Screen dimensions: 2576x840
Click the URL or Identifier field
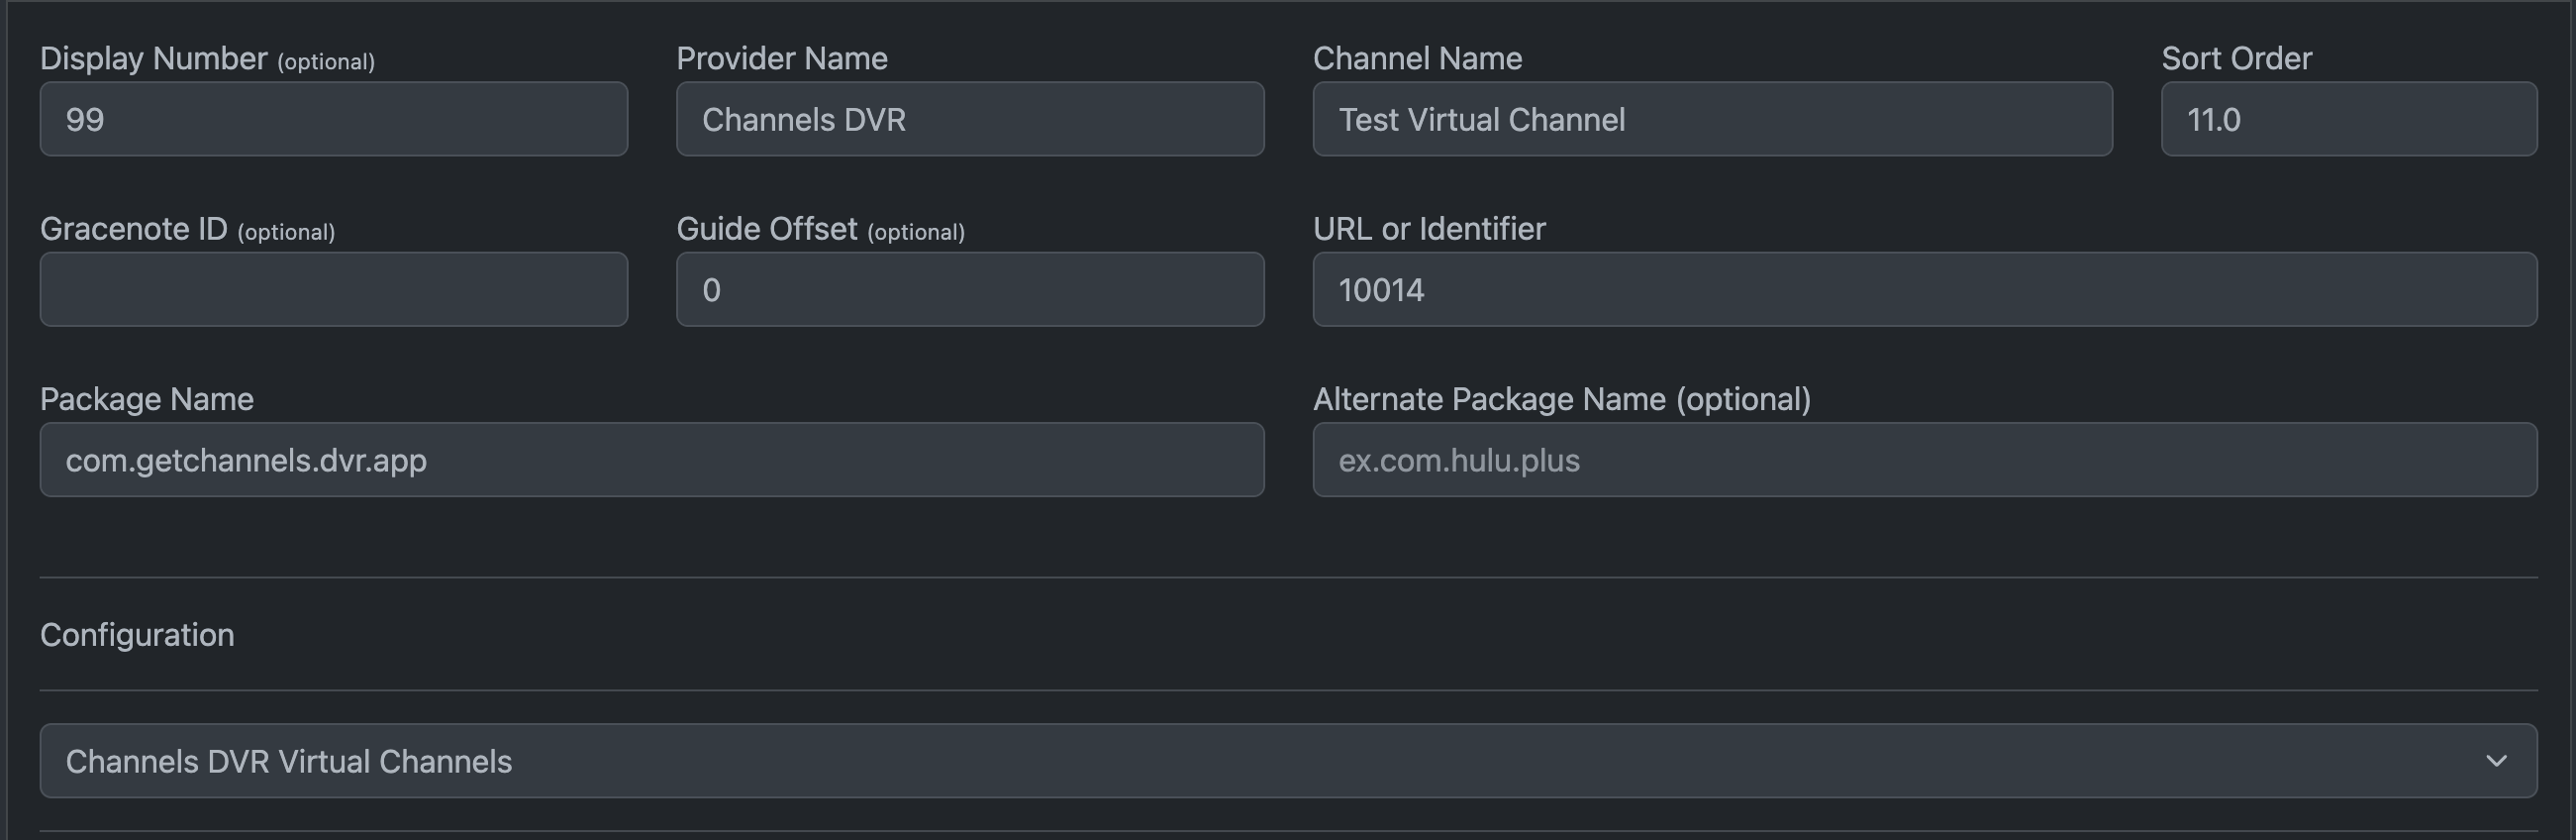click(x=1924, y=289)
